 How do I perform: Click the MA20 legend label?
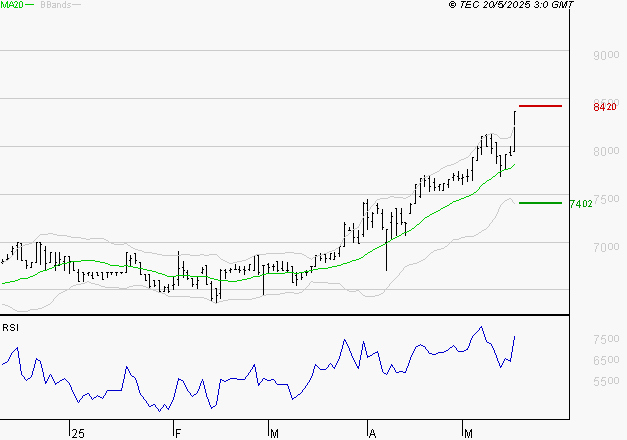tap(12, 5)
